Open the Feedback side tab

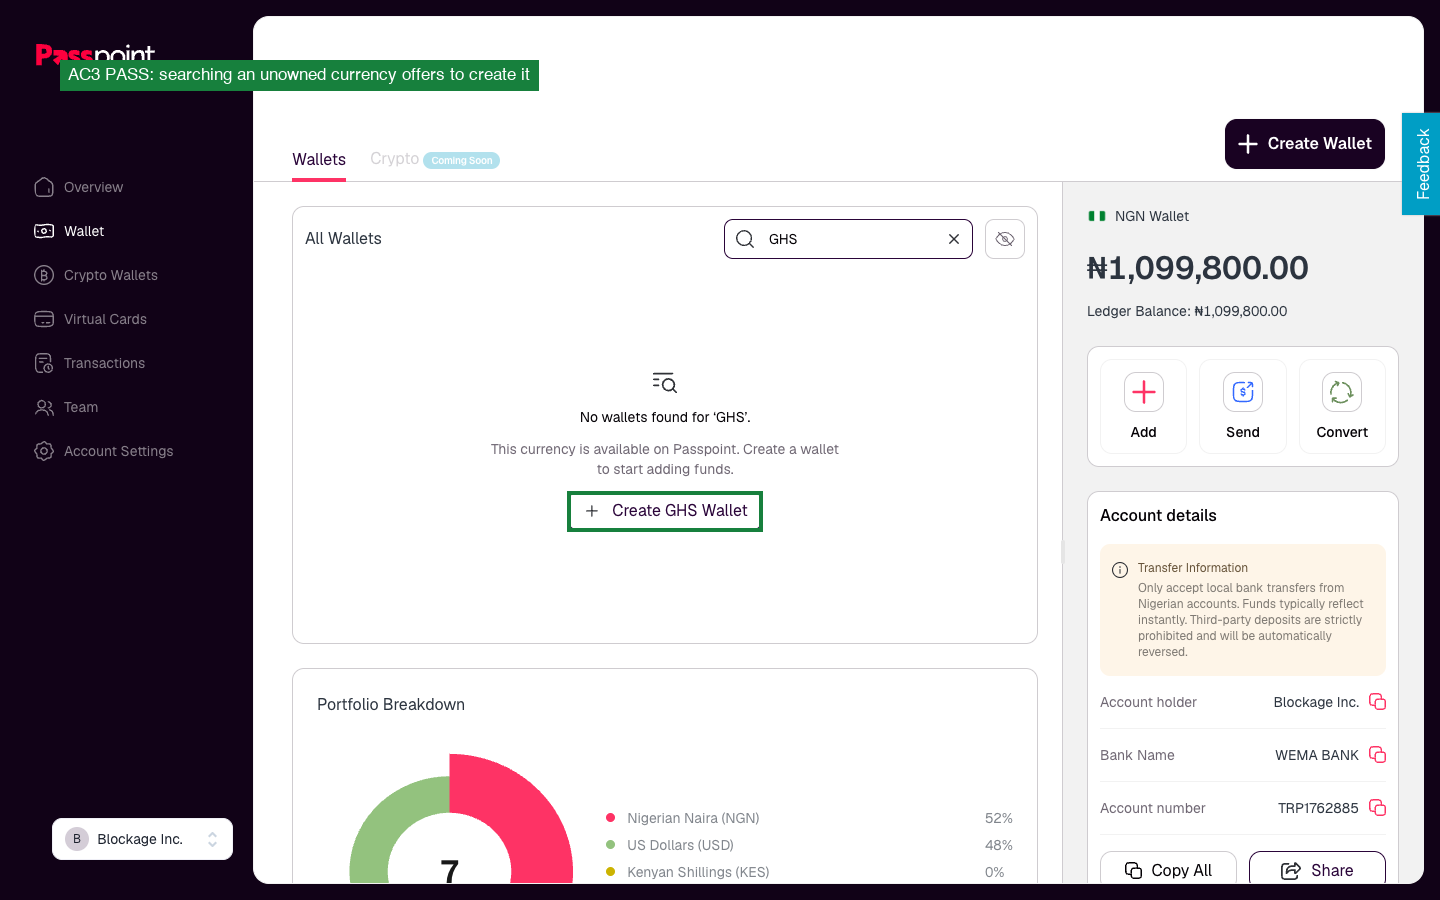(1422, 164)
